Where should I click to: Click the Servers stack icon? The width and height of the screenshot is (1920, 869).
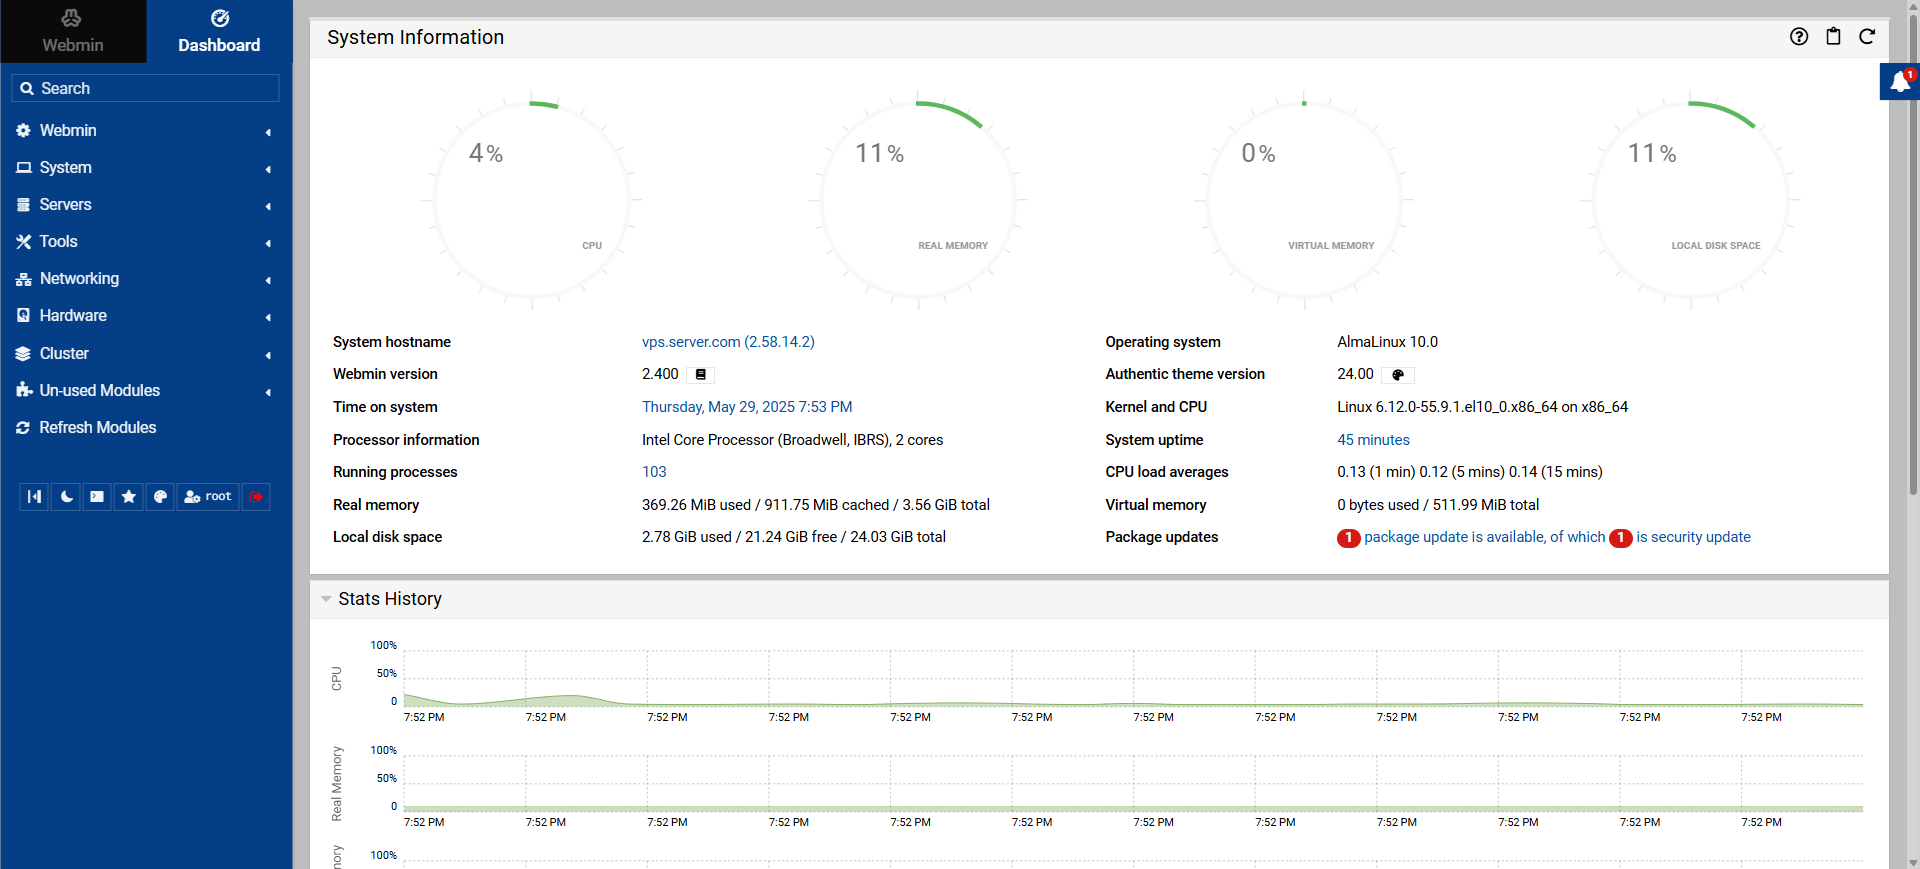click(x=23, y=205)
